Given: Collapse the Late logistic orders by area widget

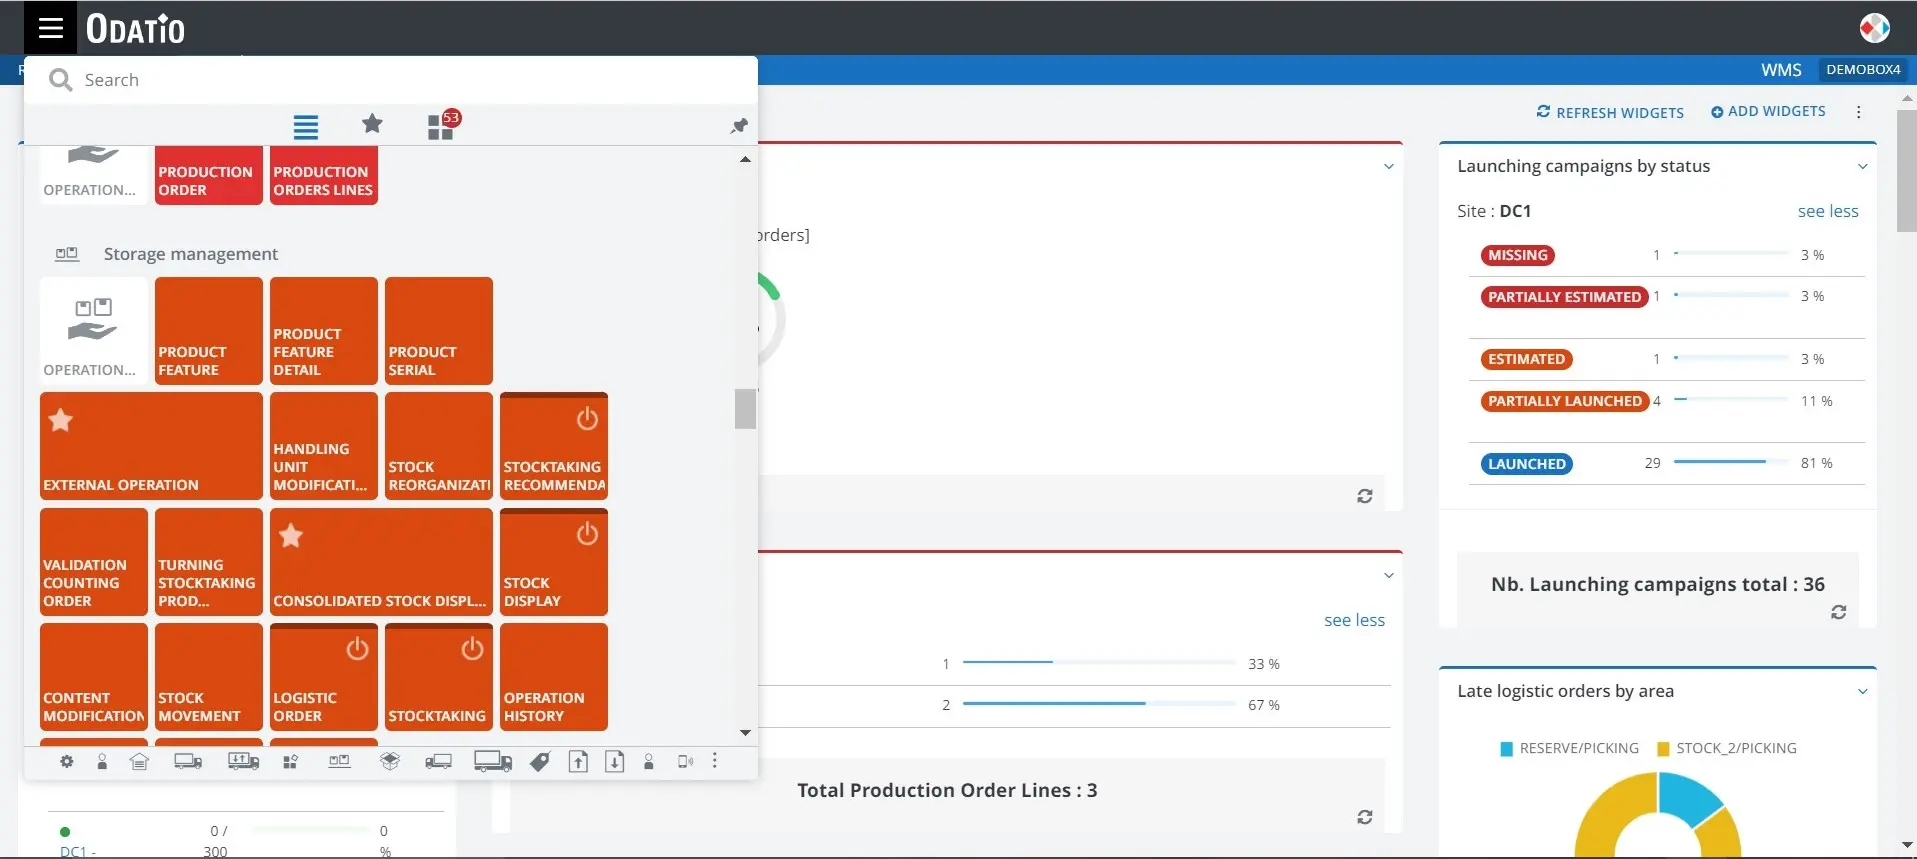Looking at the screenshot, I should tap(1862, 692).
